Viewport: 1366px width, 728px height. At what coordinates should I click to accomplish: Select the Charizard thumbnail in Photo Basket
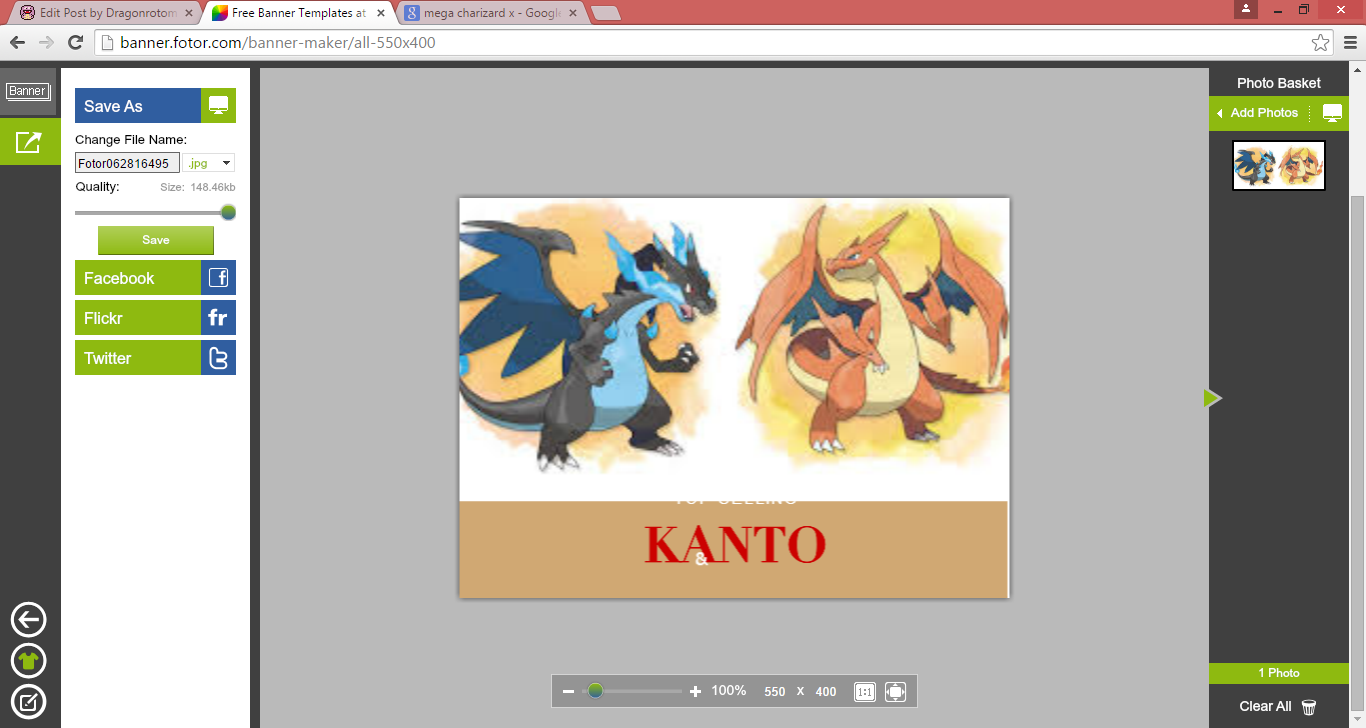coord(1279,165)
